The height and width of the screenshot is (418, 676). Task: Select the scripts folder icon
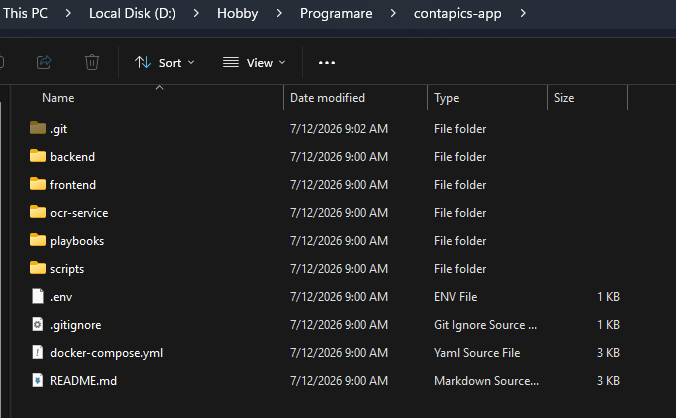pyautogui.click(x=38, y=268)
